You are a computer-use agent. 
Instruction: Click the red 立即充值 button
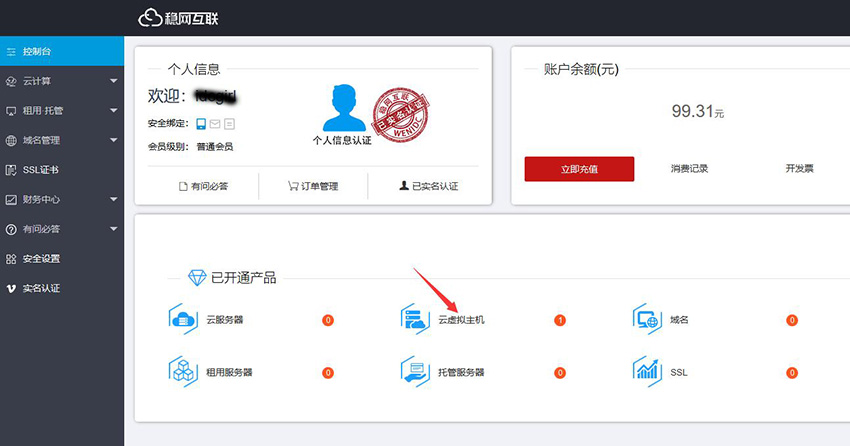tap(579, 169)
